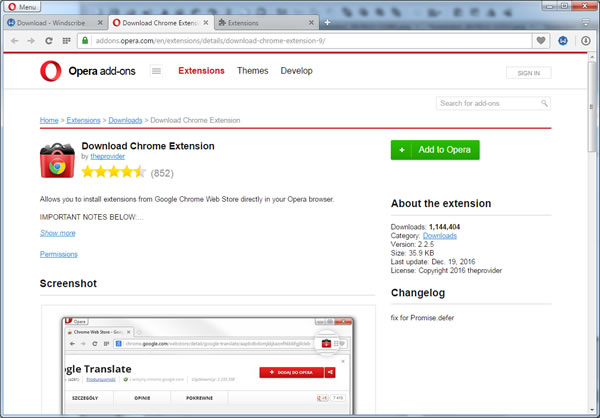This screenshot has width=600, height=418.
Task: Open the Permissions link
Action: pyautogui.click(x=59, y=254)
